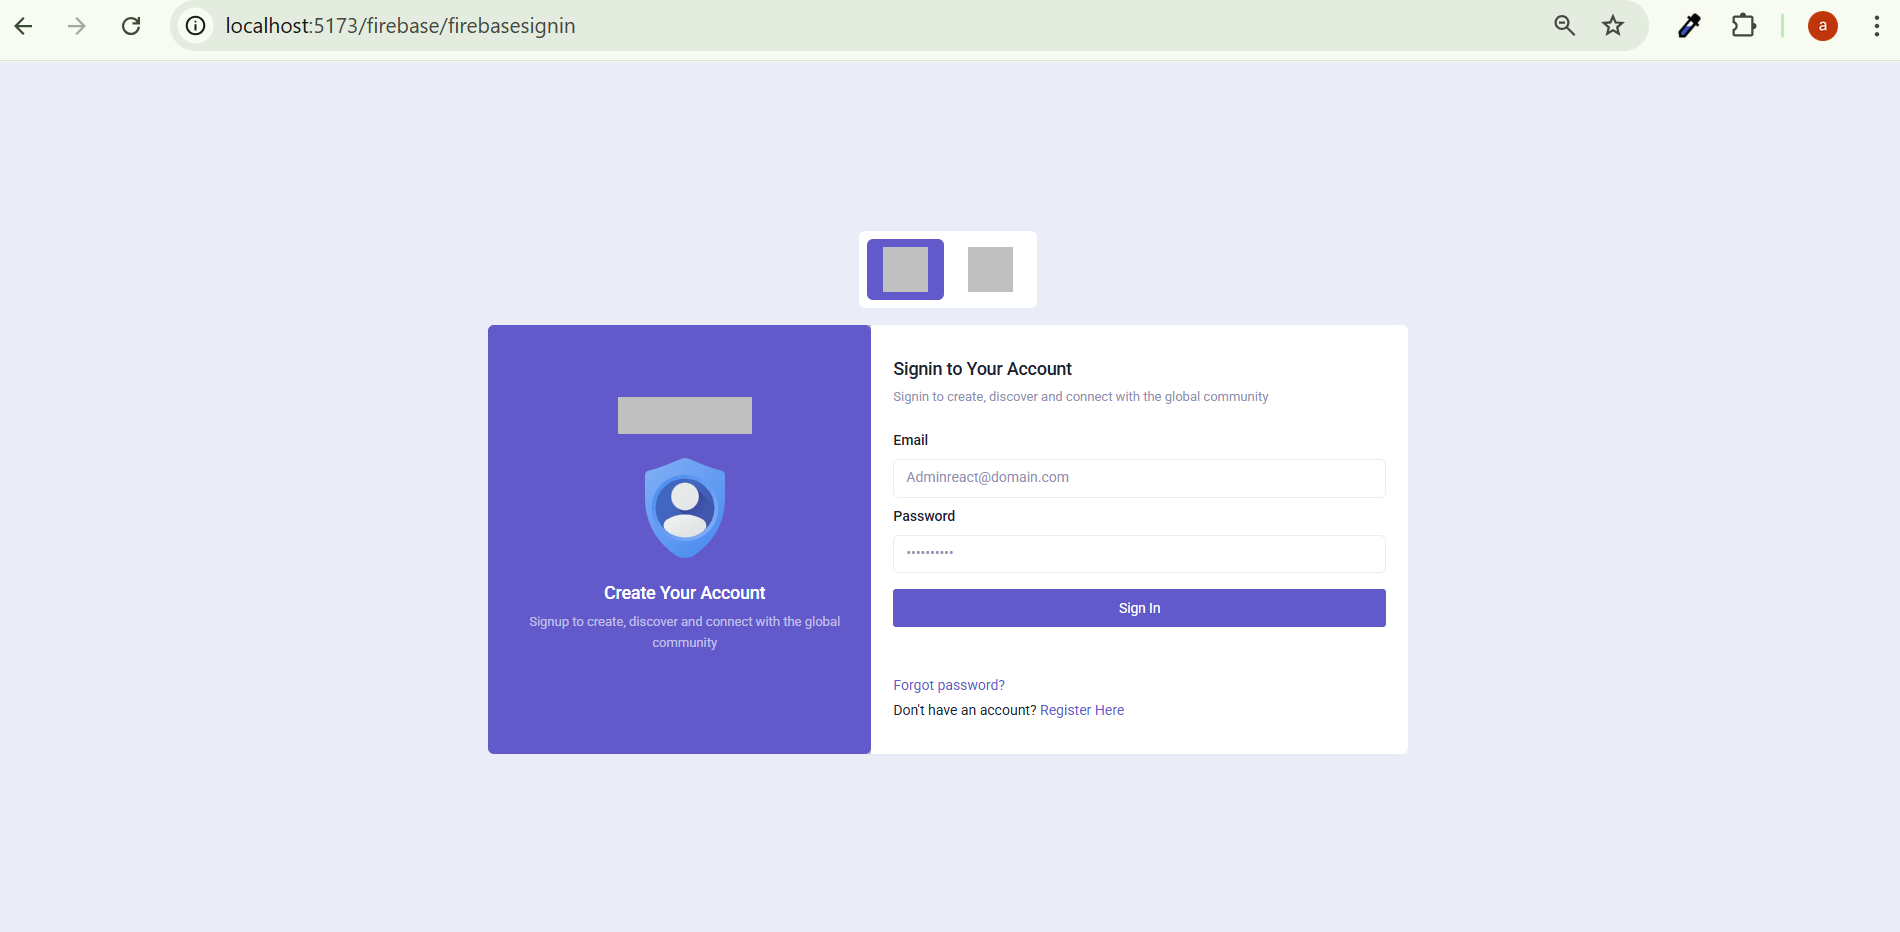Open the zoom magnifier in address bar
Viewport: 1900px width, 932px height.
click(x=1564, y=26)
